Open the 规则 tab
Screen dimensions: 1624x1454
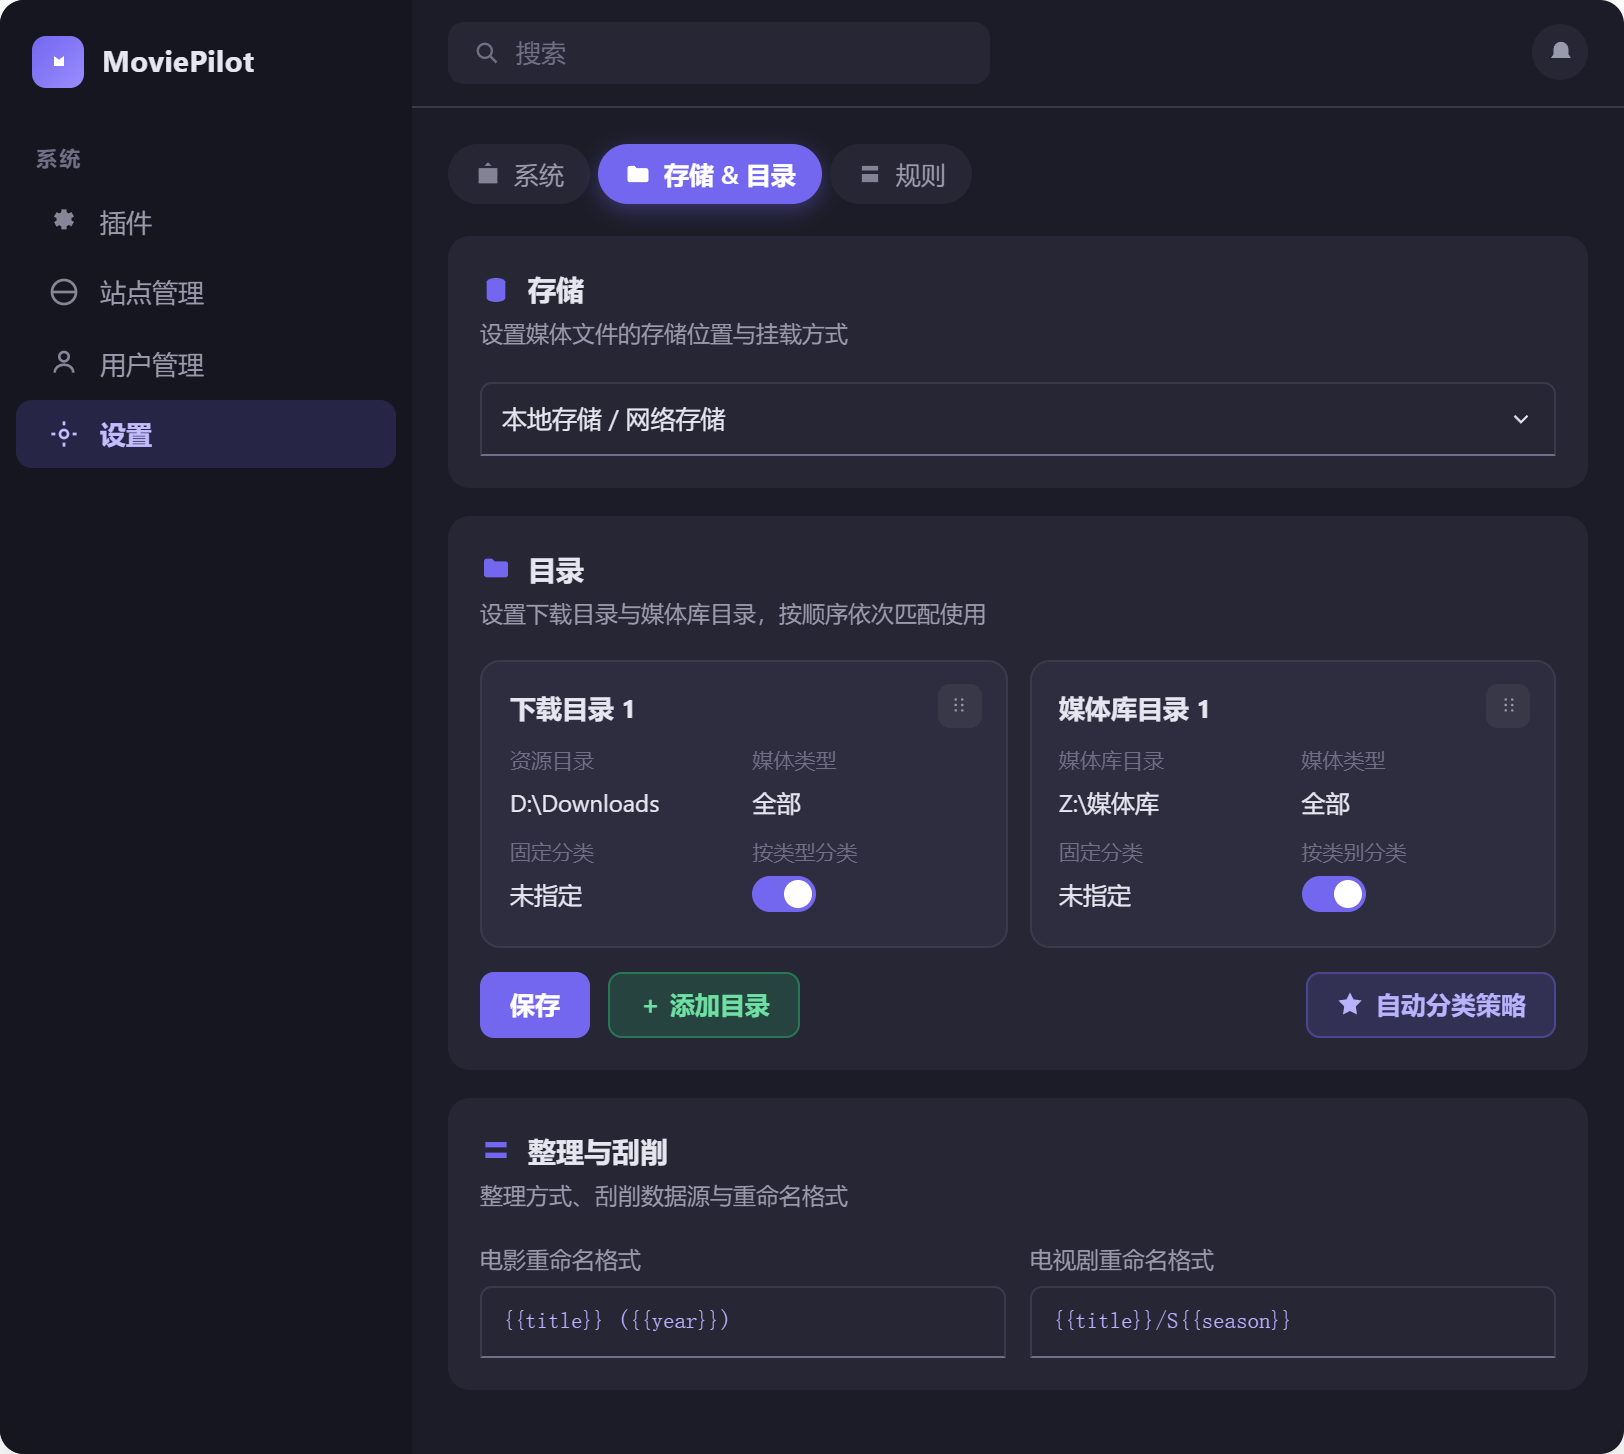click(901, 175)
